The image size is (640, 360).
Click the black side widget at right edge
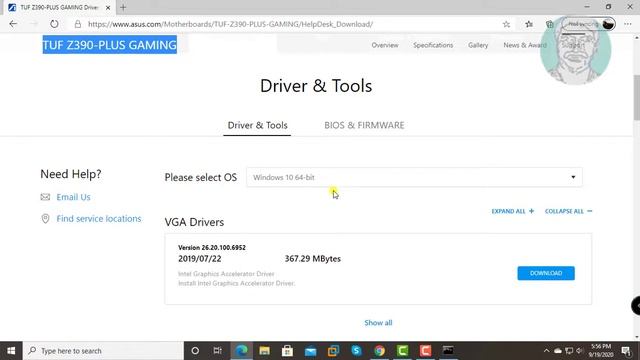tap(636, 306)
